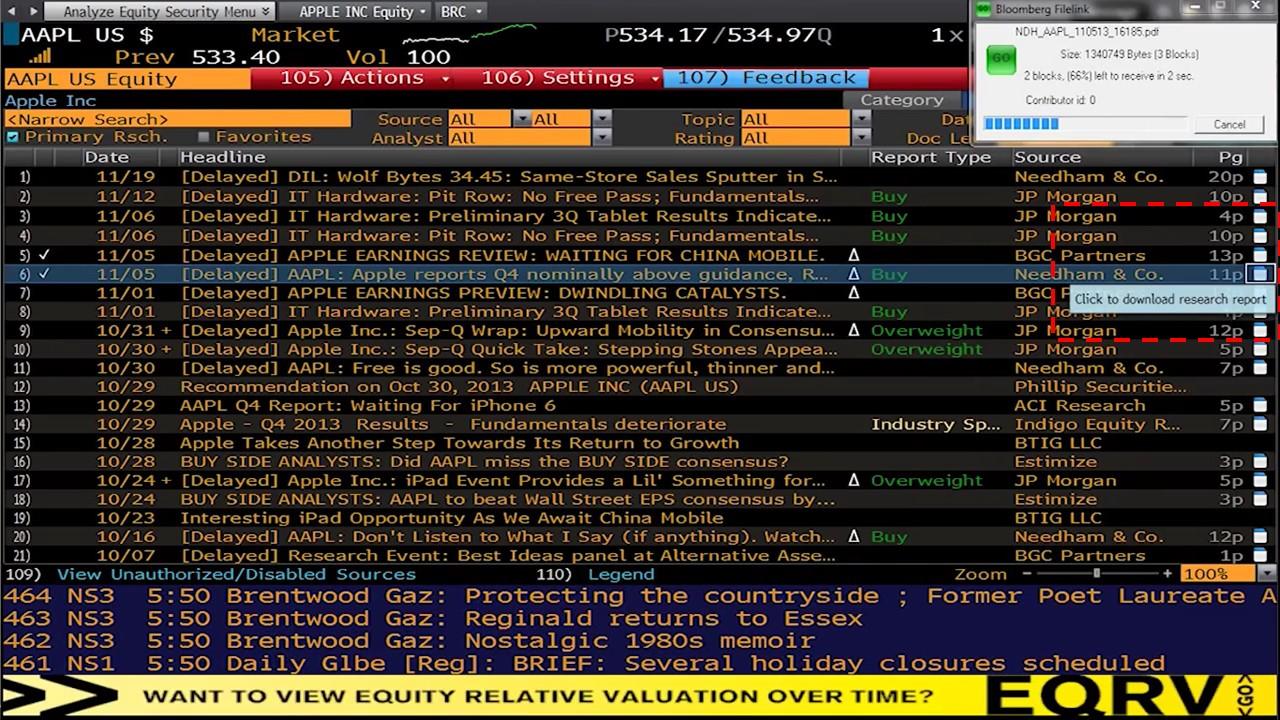Open the Rating All dropdown
Screen dimensions: 1280x720
(x=861, y=139)
